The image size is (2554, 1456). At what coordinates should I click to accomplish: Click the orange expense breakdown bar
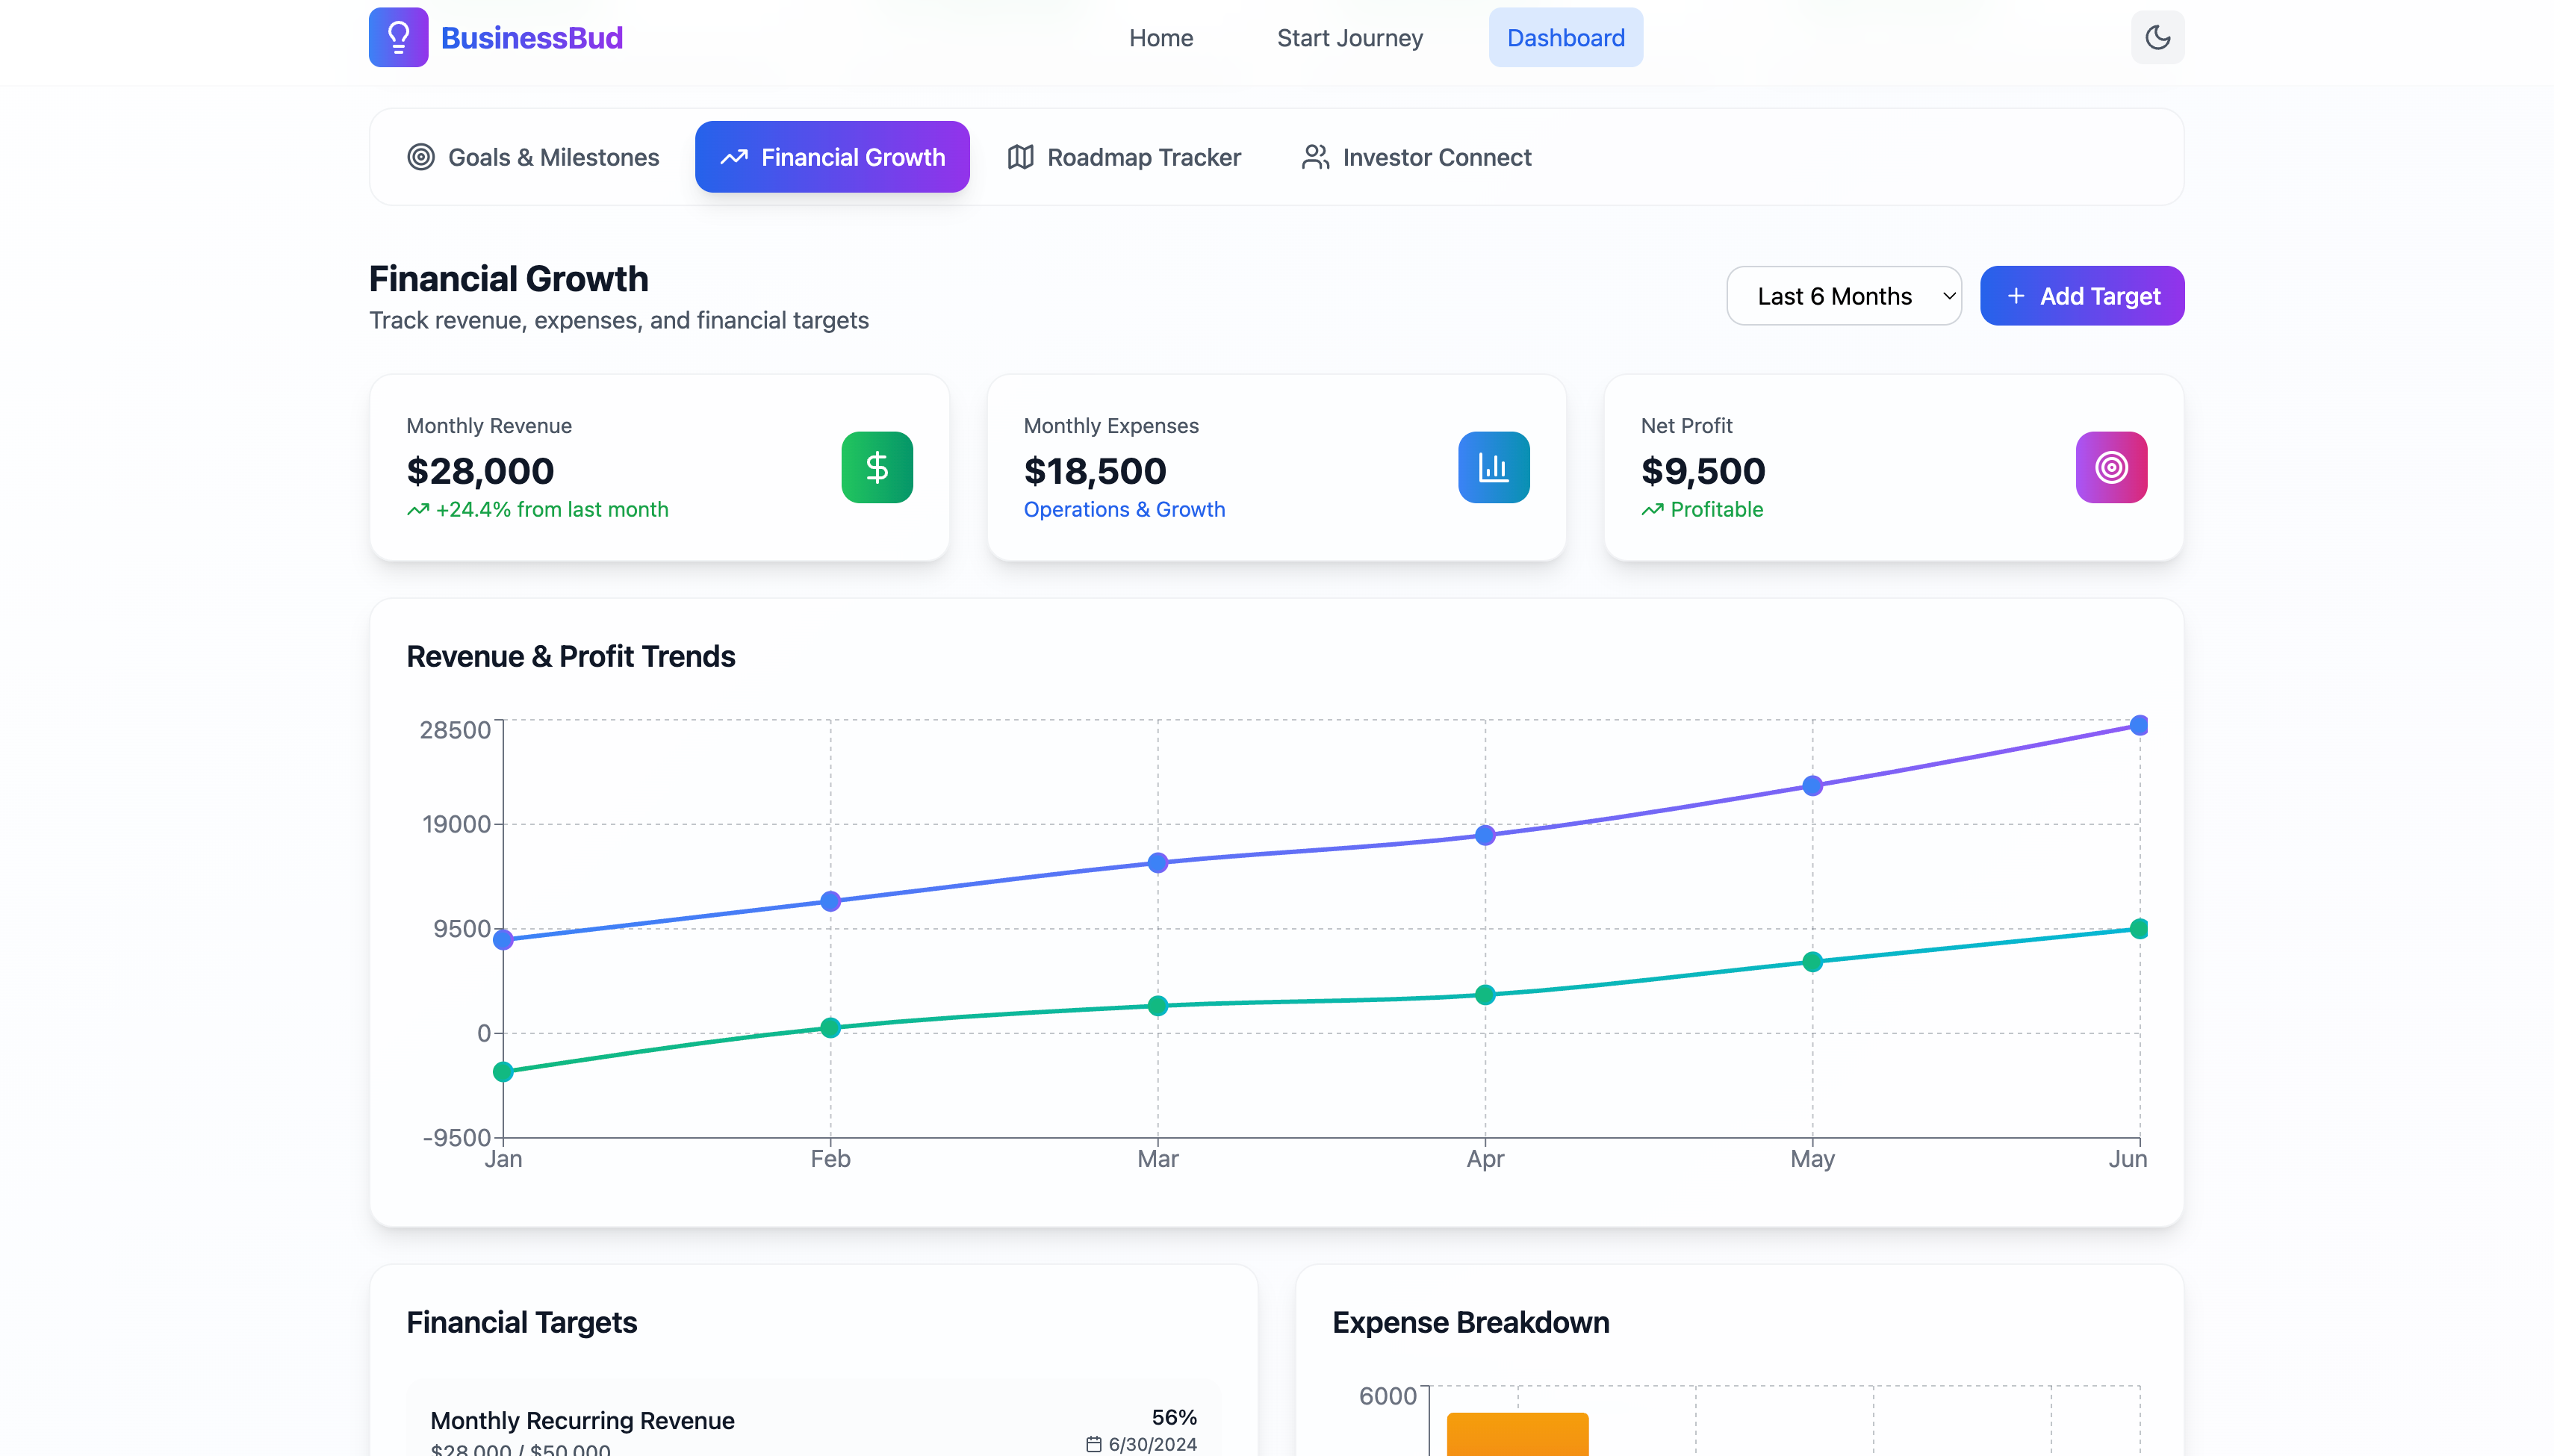pos(1517,1434)
